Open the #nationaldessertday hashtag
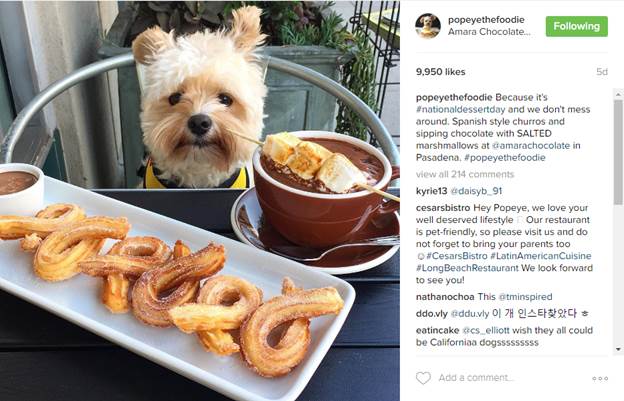This screenshot has height=401, width=624. [x=460, y=109]
